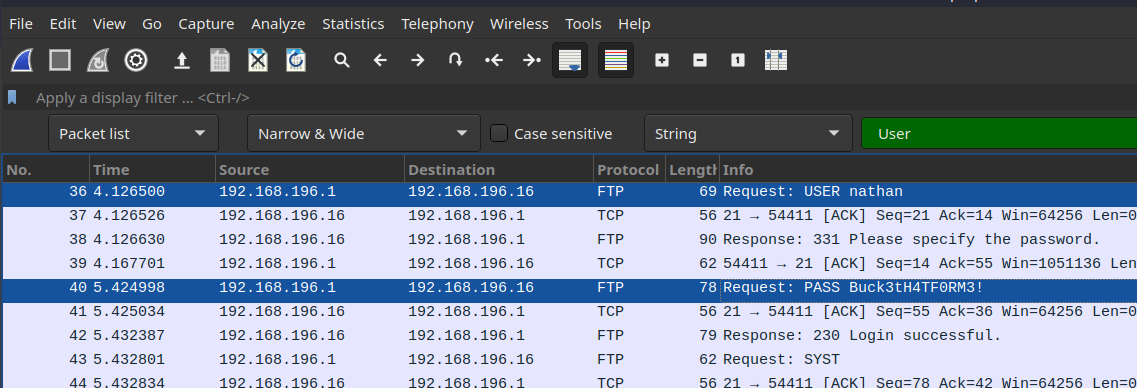Go to a specified packet

click(455, 60)
